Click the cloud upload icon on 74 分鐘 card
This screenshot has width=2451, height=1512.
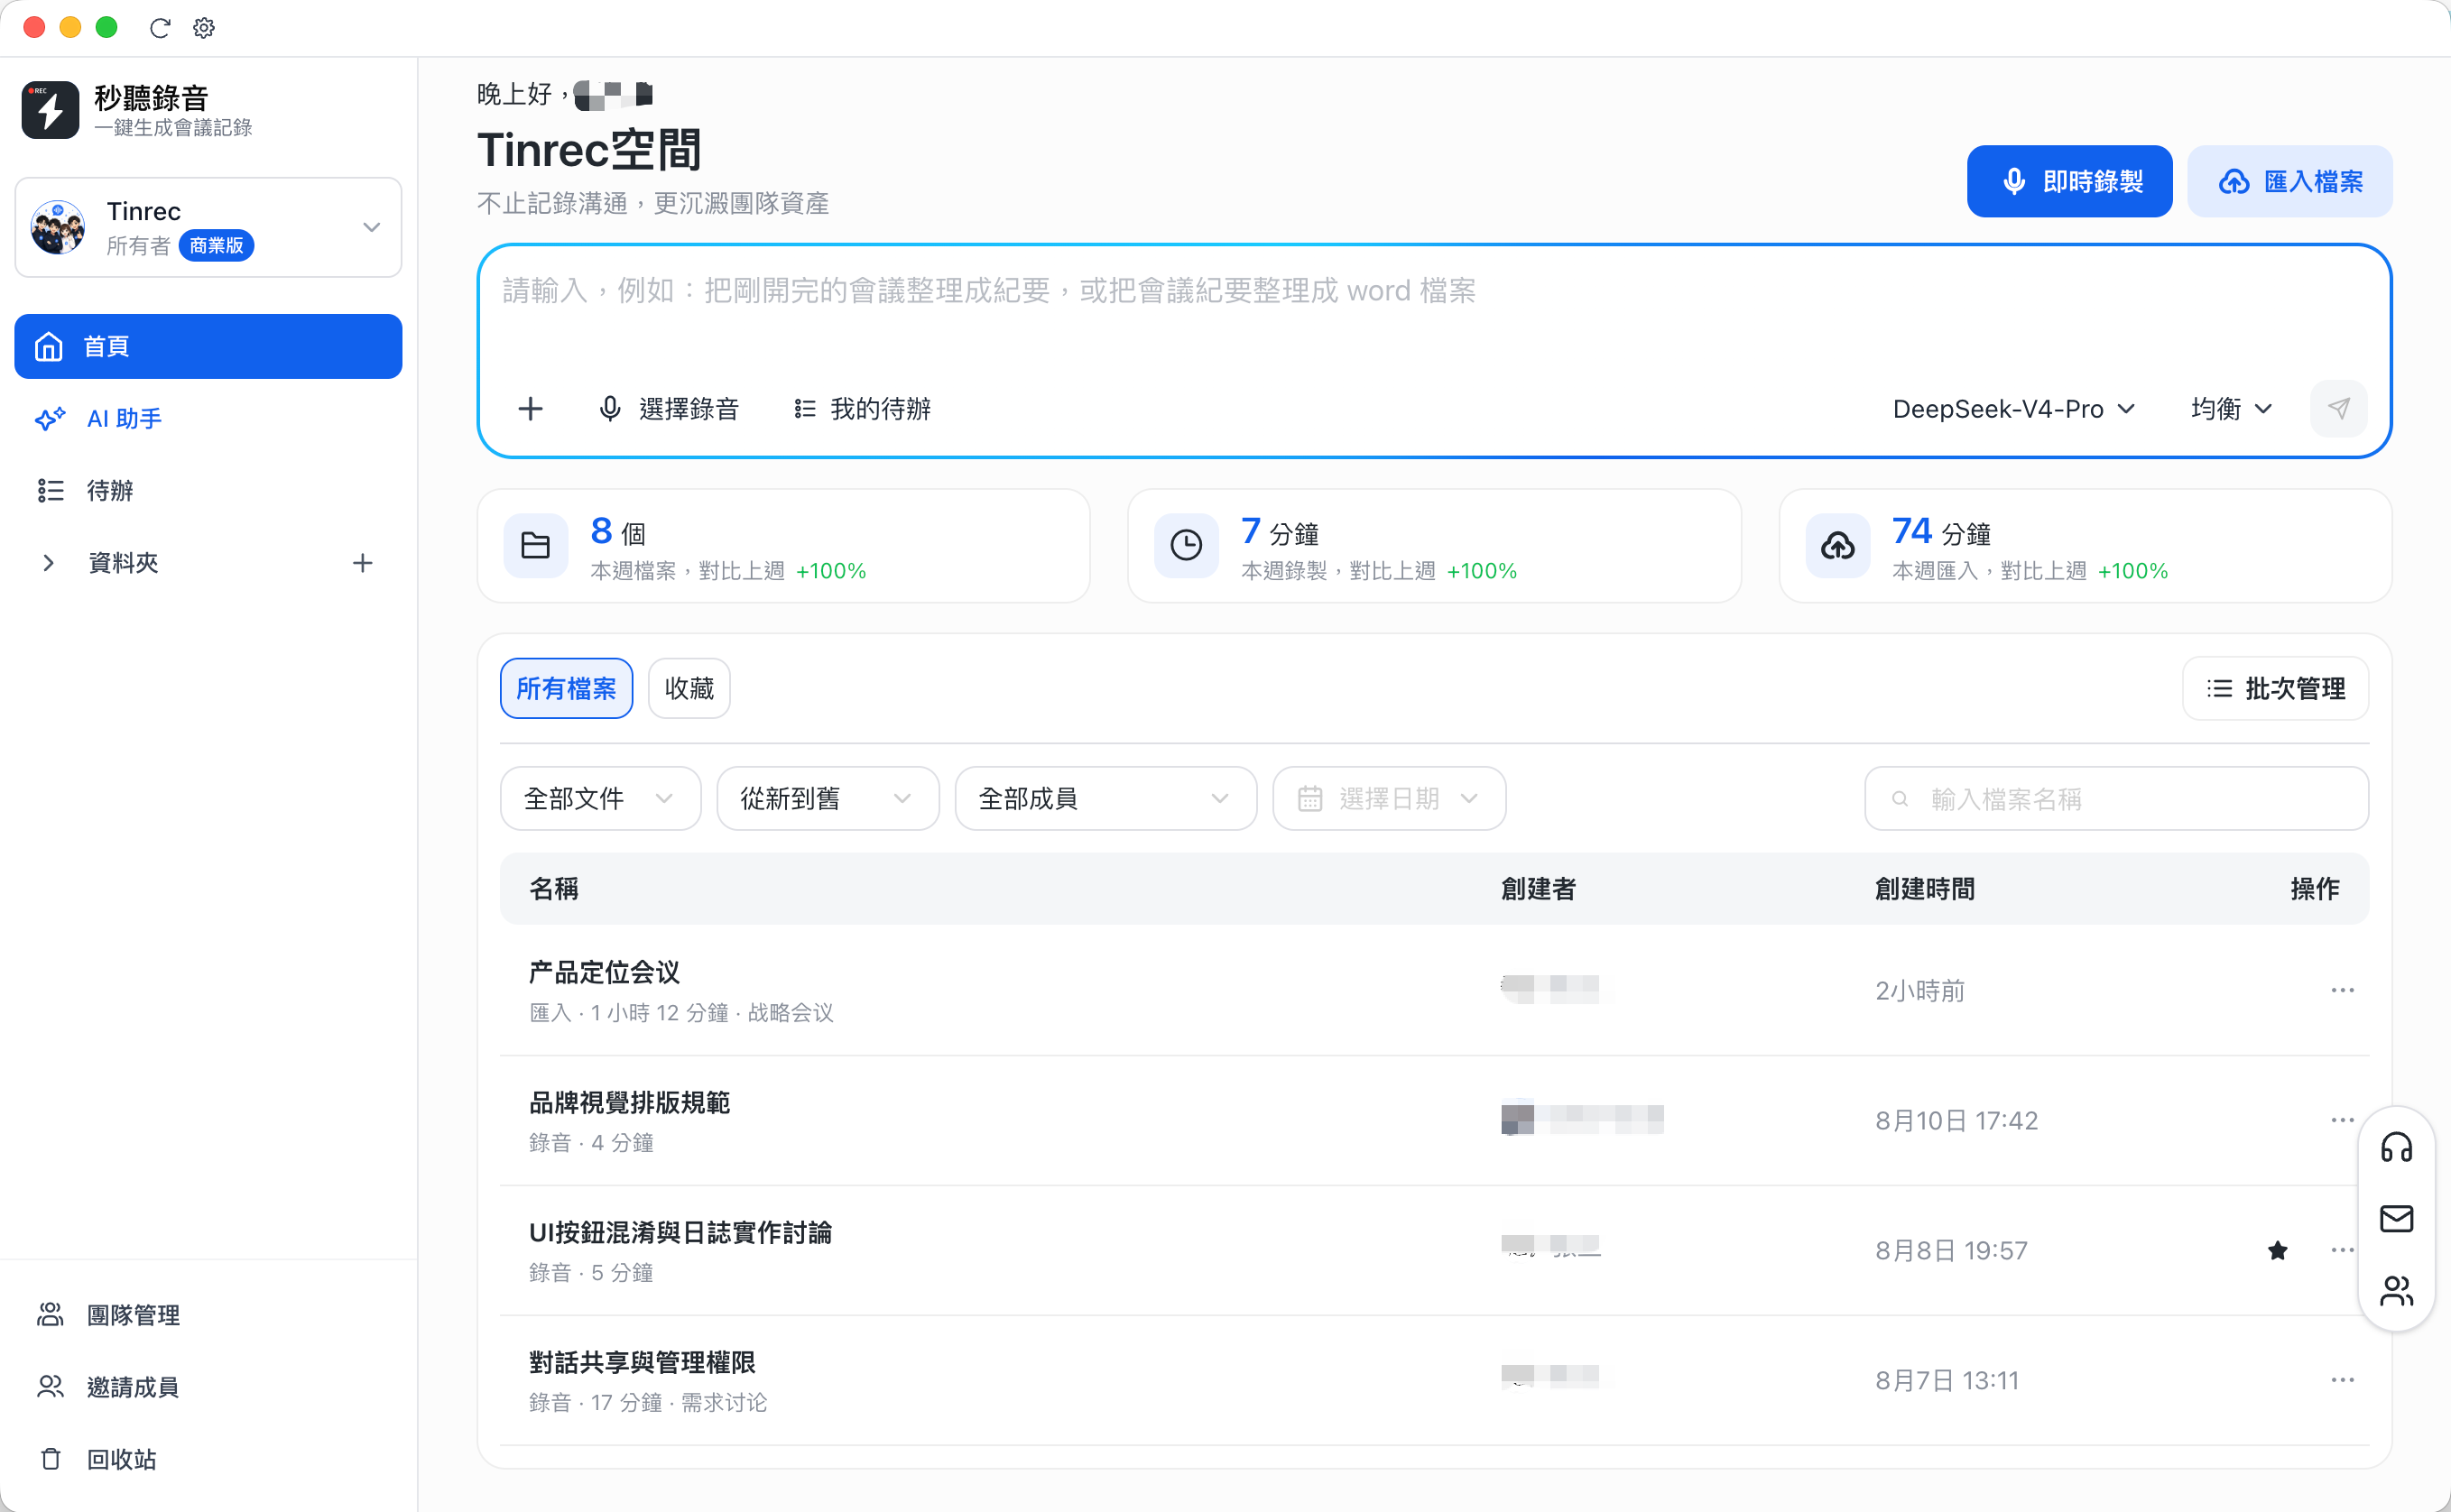point(1837,545)
